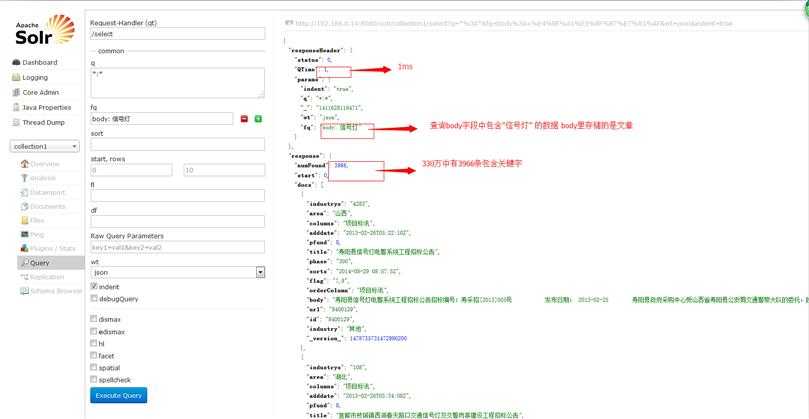Tick the edismax option

point(94,331)
